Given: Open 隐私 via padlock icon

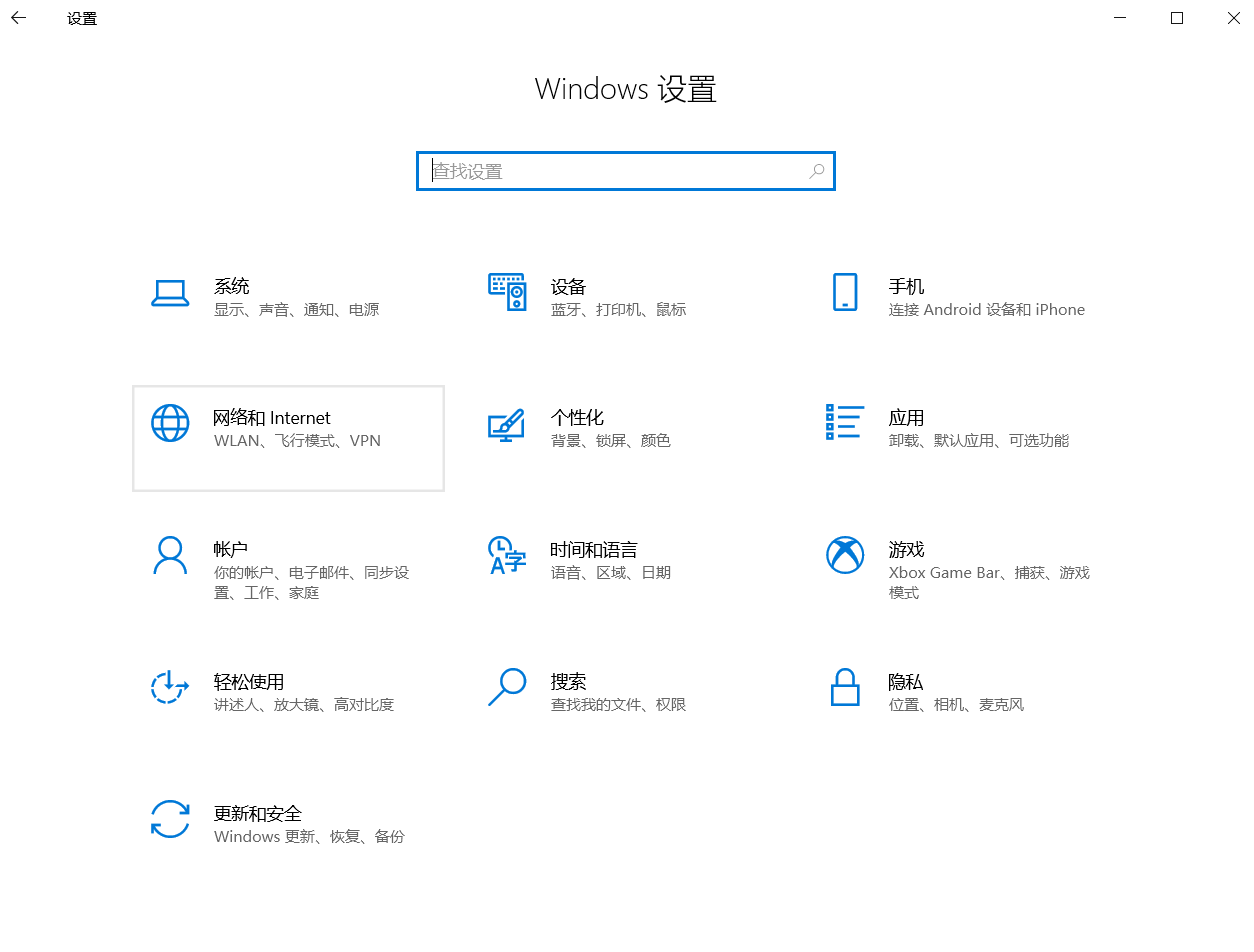Looking at the screenshot, I should point(845,687).
